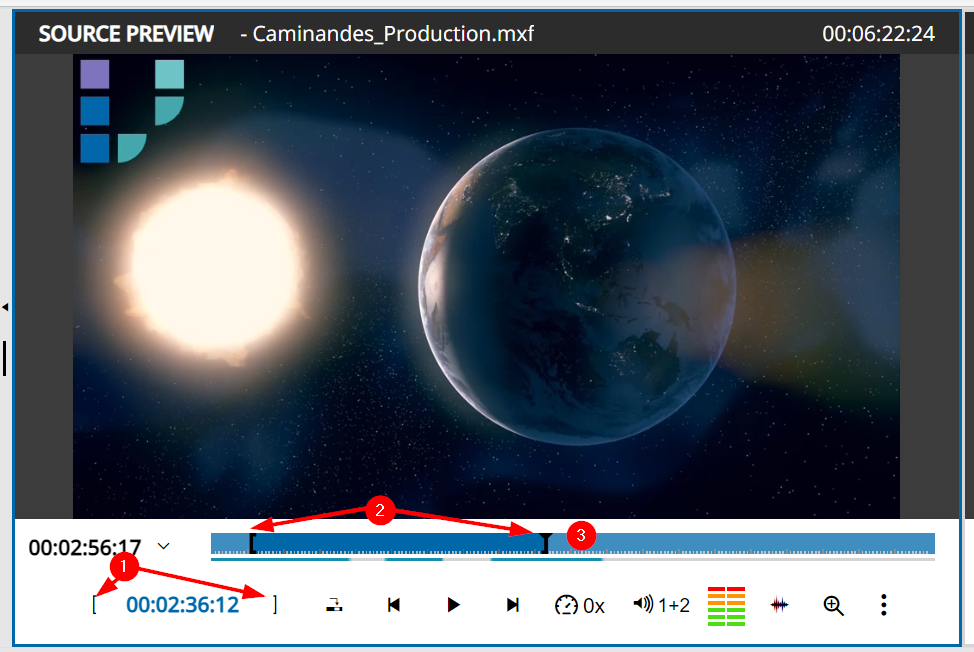Click the playhead out-point marker on timeline

(544, 543)
